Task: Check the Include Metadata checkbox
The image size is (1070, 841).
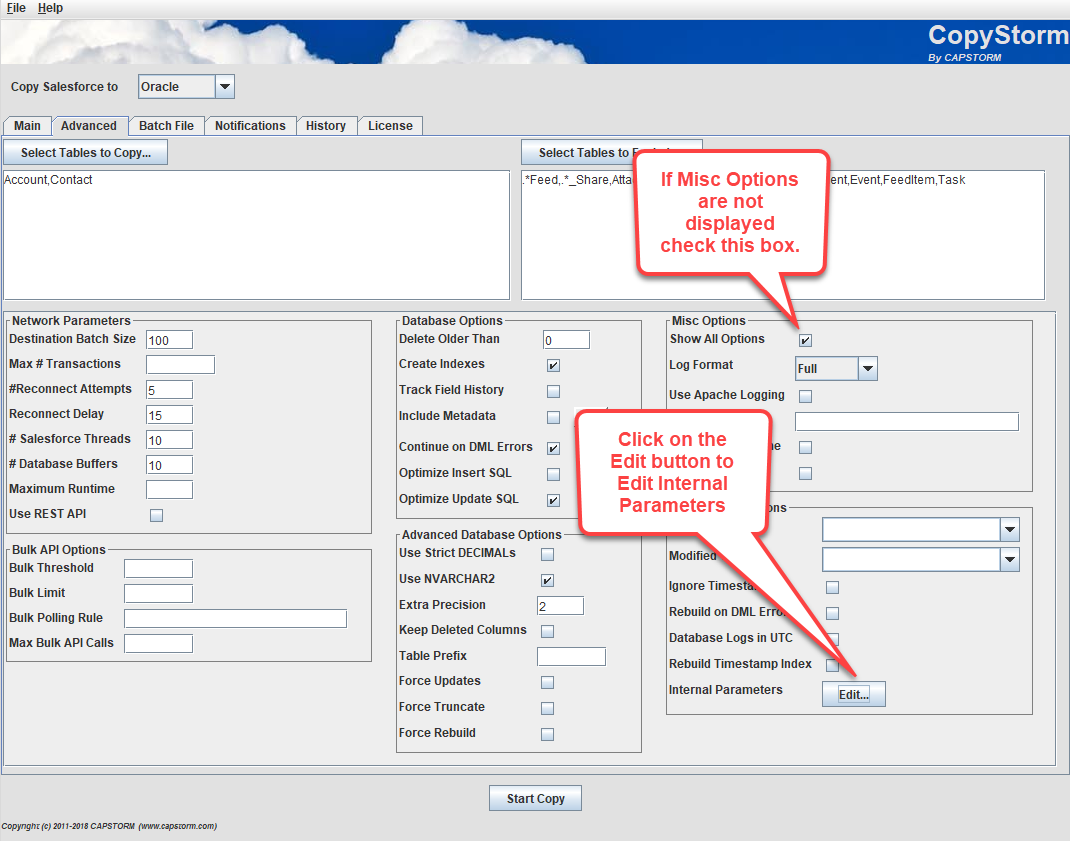Action: click(553, 417)
